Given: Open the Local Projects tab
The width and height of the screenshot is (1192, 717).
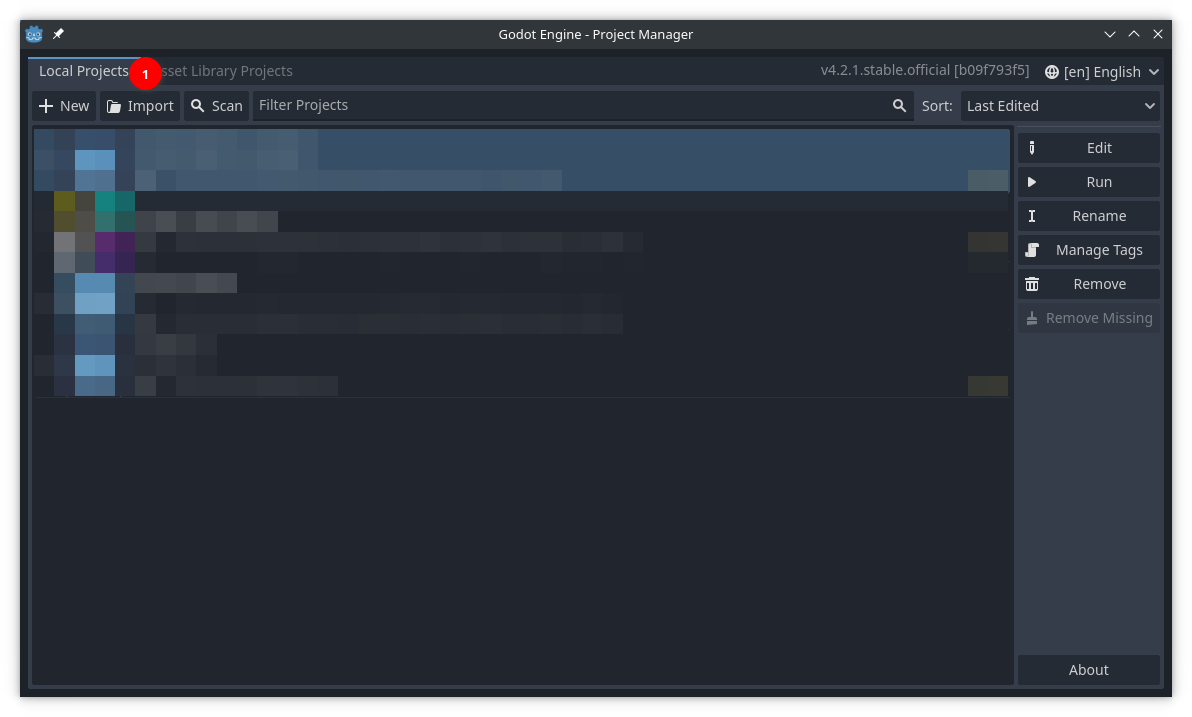Looking at the screenshot, I should click(84, 71).
